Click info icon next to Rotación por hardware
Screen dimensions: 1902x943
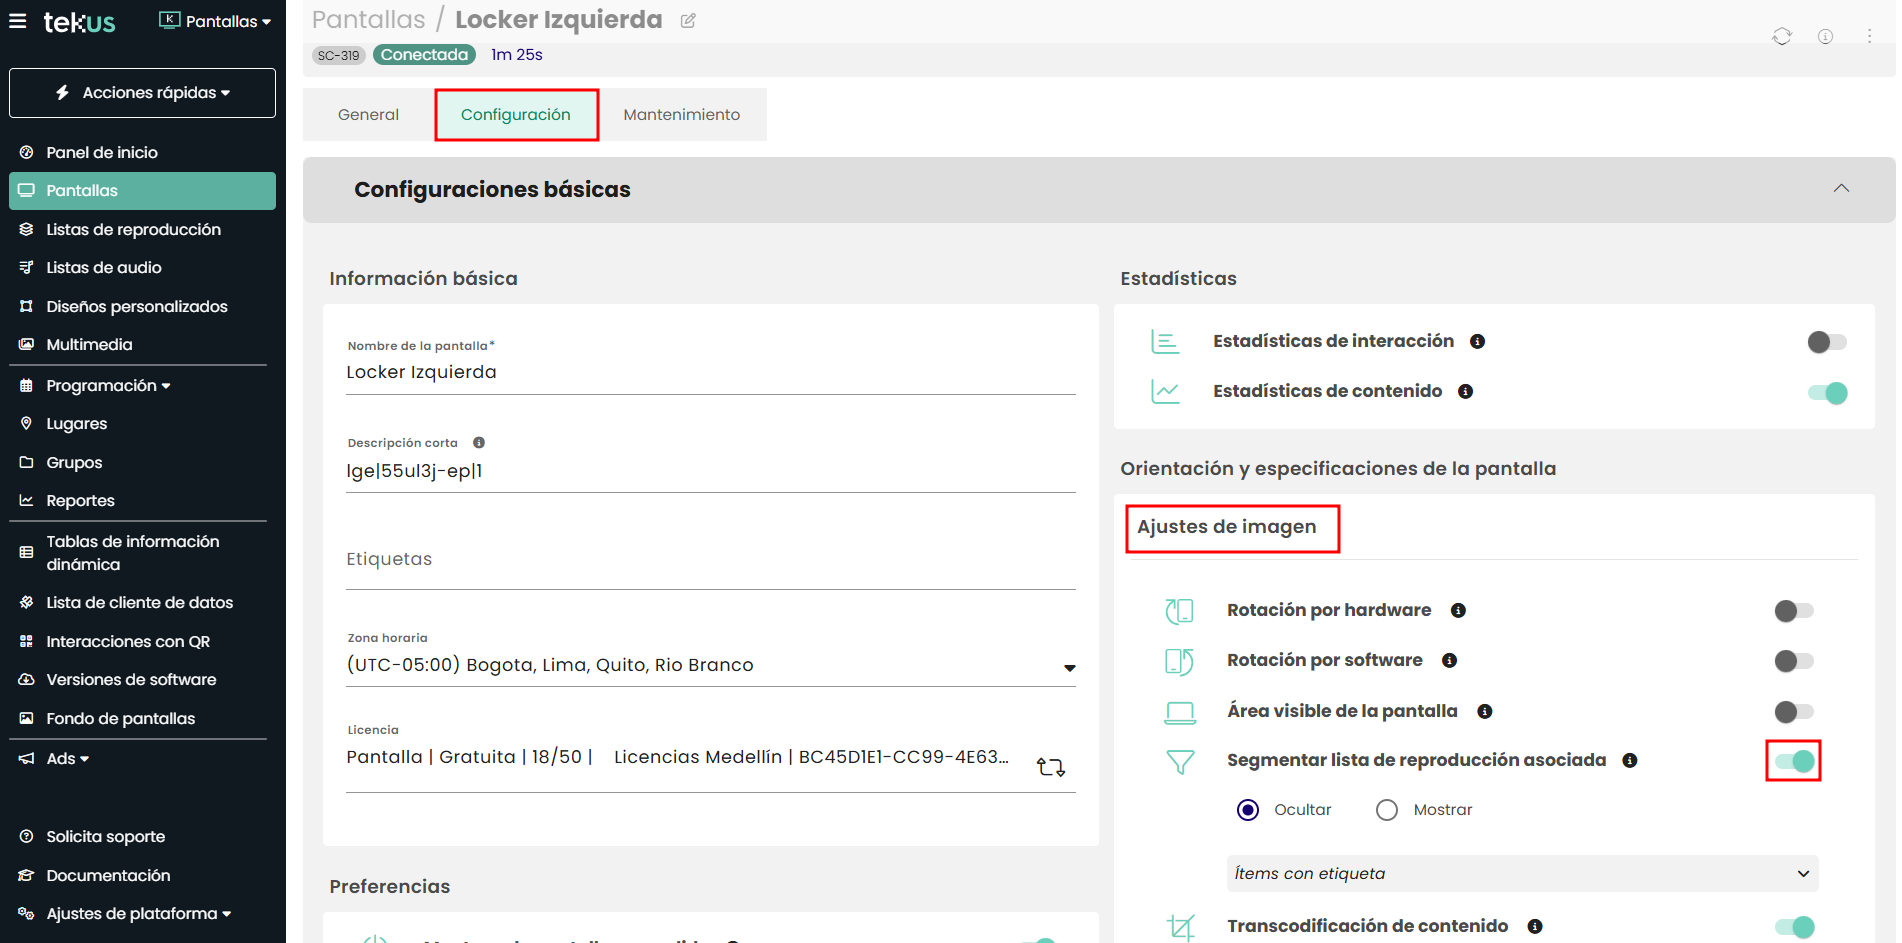click(1458, 611)
